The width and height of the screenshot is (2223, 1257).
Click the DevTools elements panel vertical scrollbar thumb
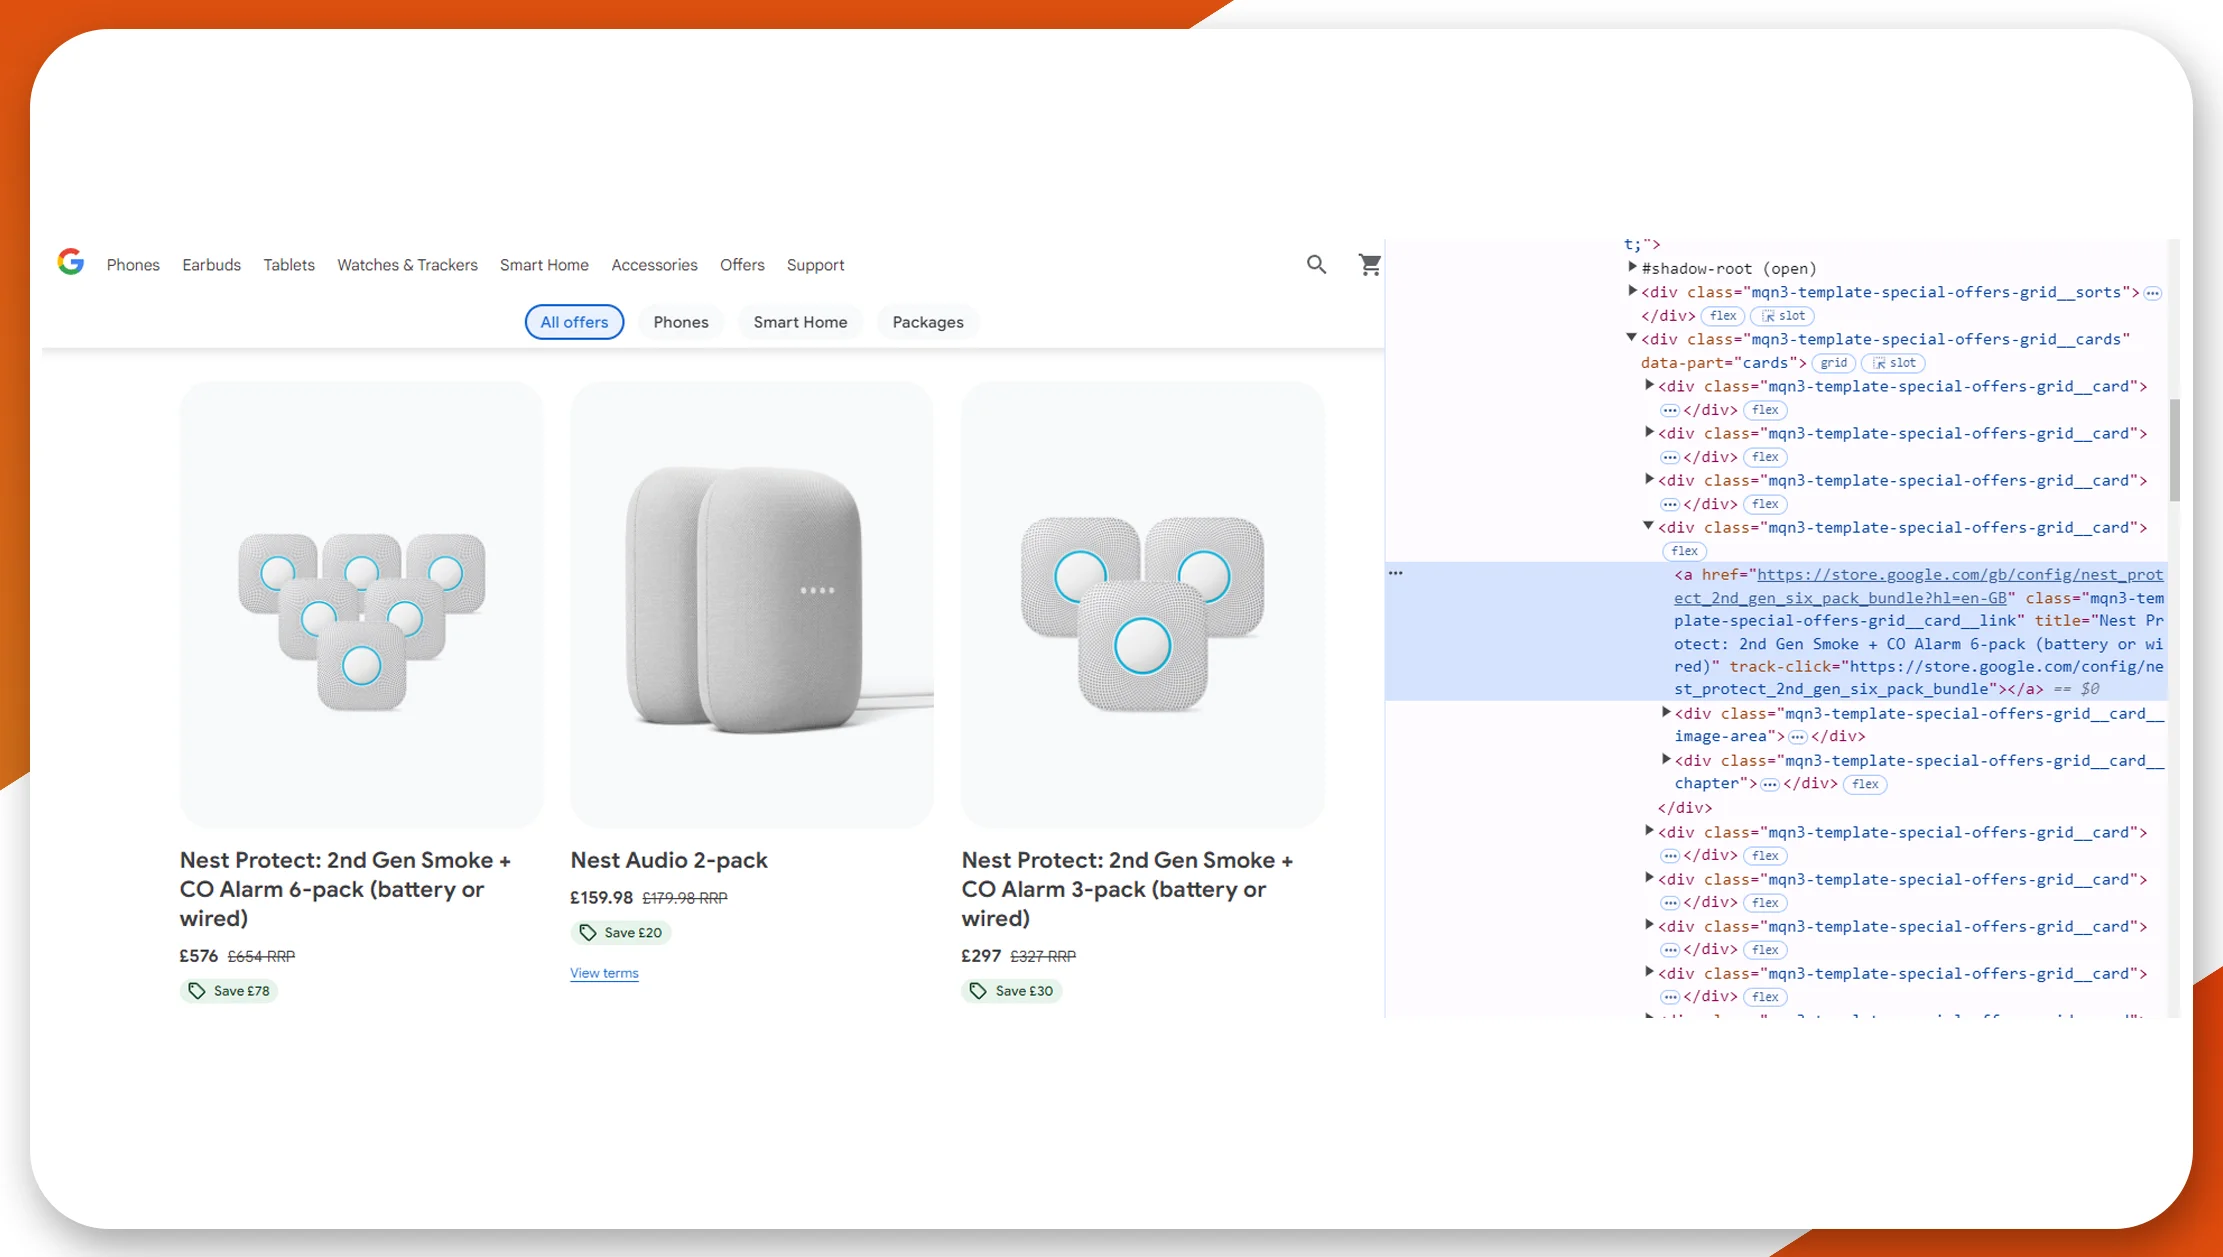tap(2174, 450)
